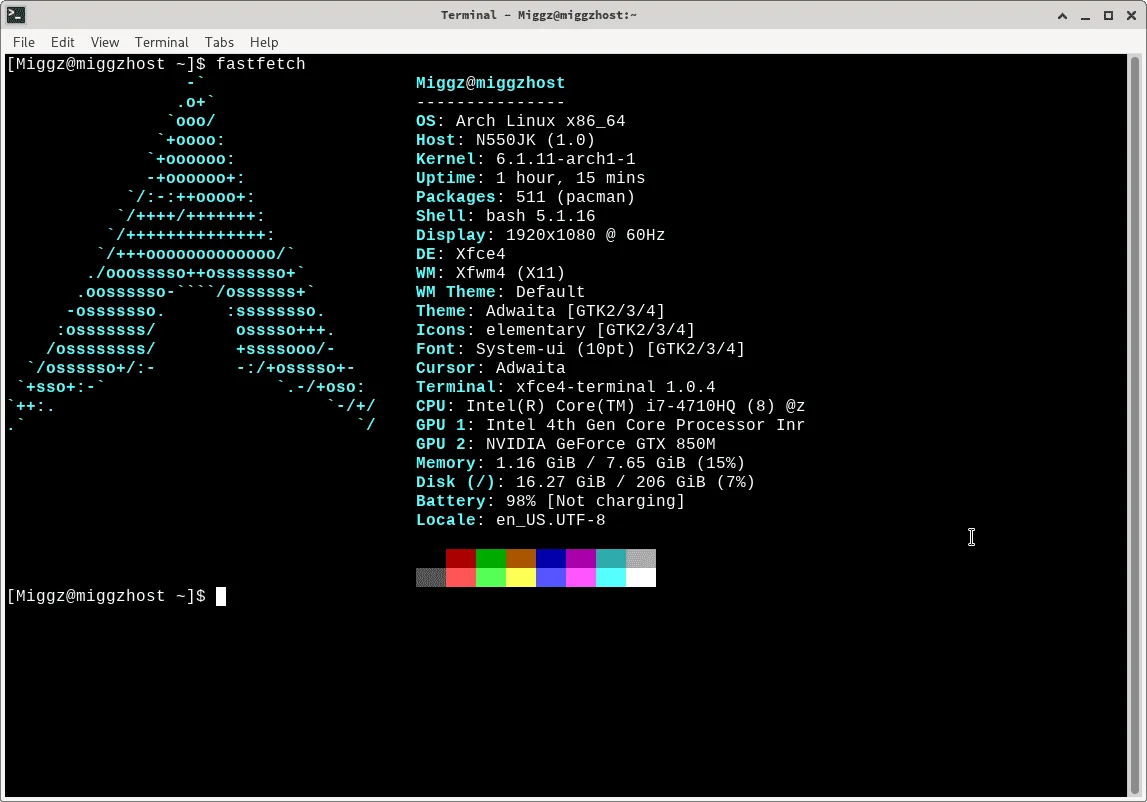Click the 'WM: Xfwm4 (X11)' line
Image resolution: width=1147 pixels, height=802 pixels.
pos(490,273)
